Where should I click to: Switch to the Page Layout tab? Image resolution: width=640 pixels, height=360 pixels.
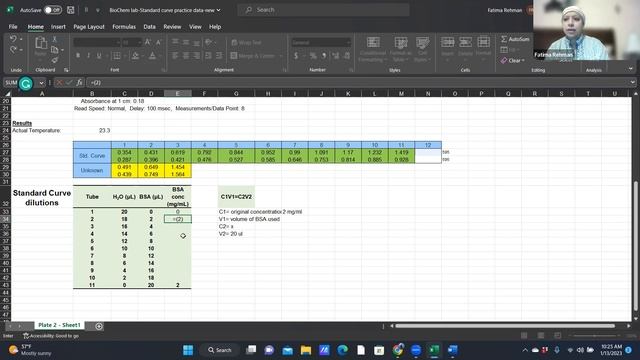tap(89, 27)
